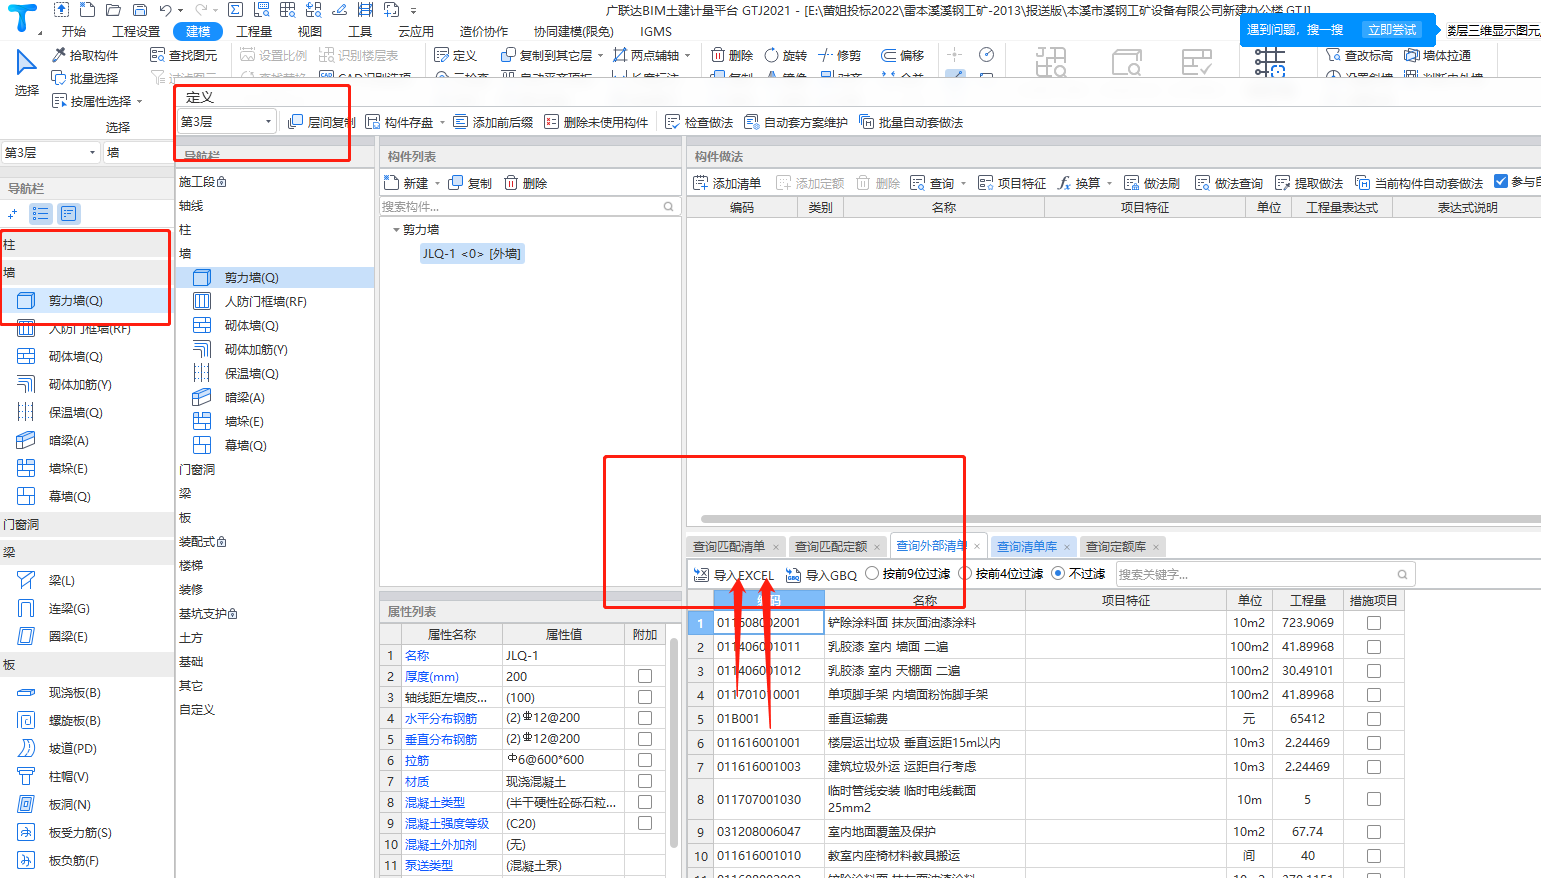
Task: Open the 工程量 ribbon tab
Action: (x=254, y=31)
